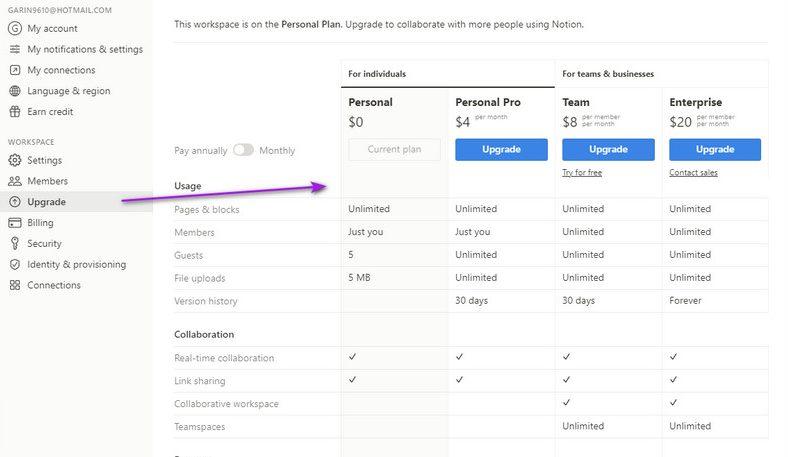The height and width of the screenshot is (457, 788).
Task: Upgrade to the Personal Pro plan
Action: tap(501, 149)
